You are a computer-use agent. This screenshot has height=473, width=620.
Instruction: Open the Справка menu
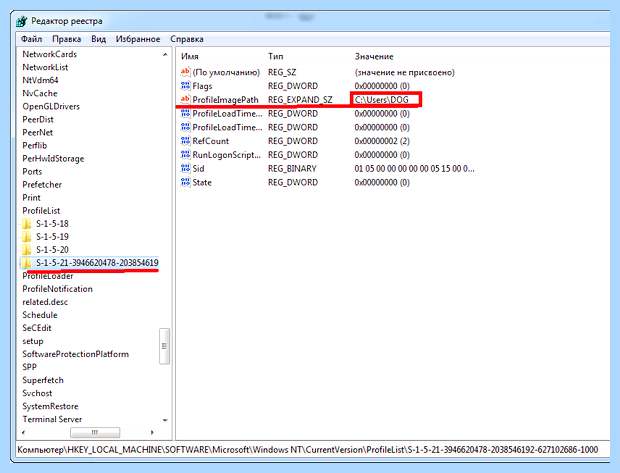187,39
